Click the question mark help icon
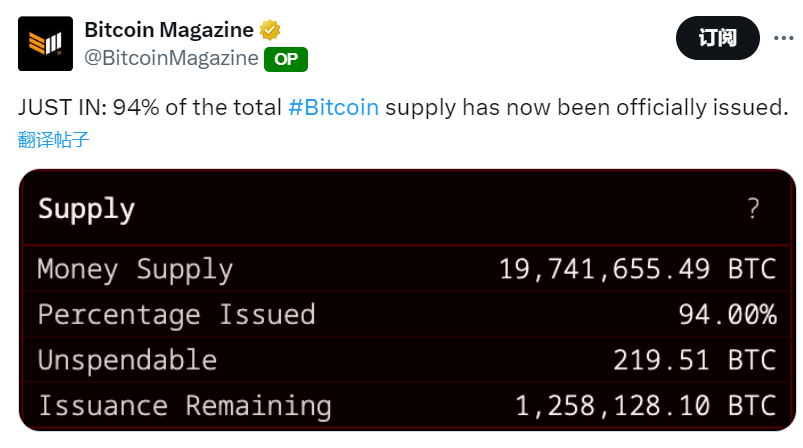 click(753, 209)
